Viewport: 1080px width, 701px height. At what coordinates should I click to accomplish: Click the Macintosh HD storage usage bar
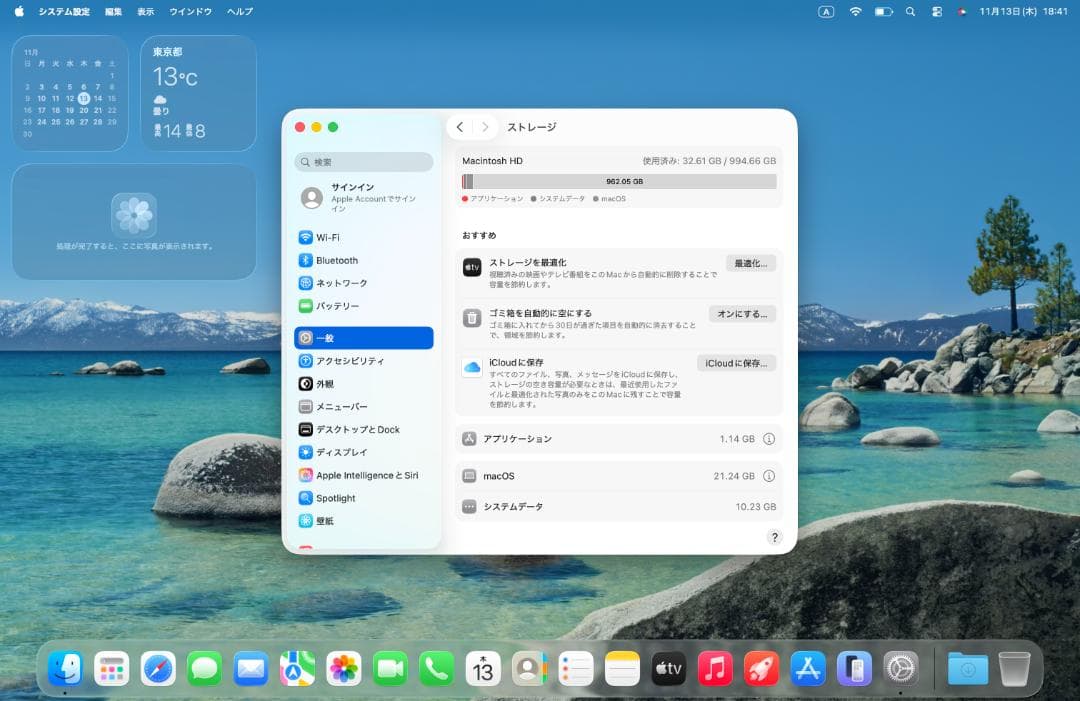[617, 181]
